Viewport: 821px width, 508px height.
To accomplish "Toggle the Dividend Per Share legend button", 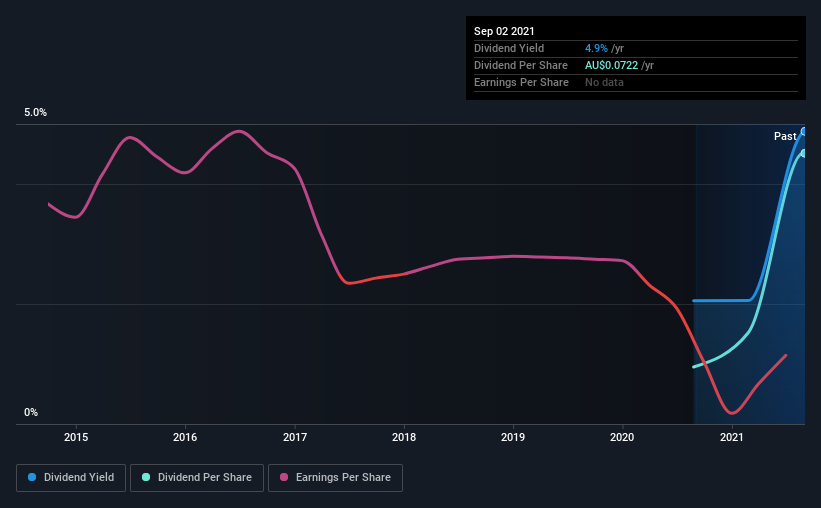I will pyautogui.click(x=197, y=478).
